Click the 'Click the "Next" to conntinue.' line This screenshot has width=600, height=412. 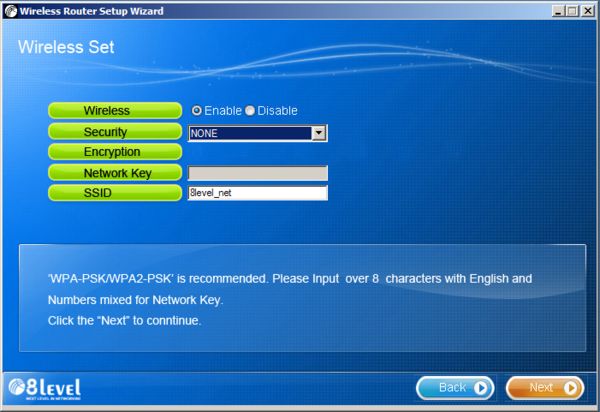tap(124, 321)
